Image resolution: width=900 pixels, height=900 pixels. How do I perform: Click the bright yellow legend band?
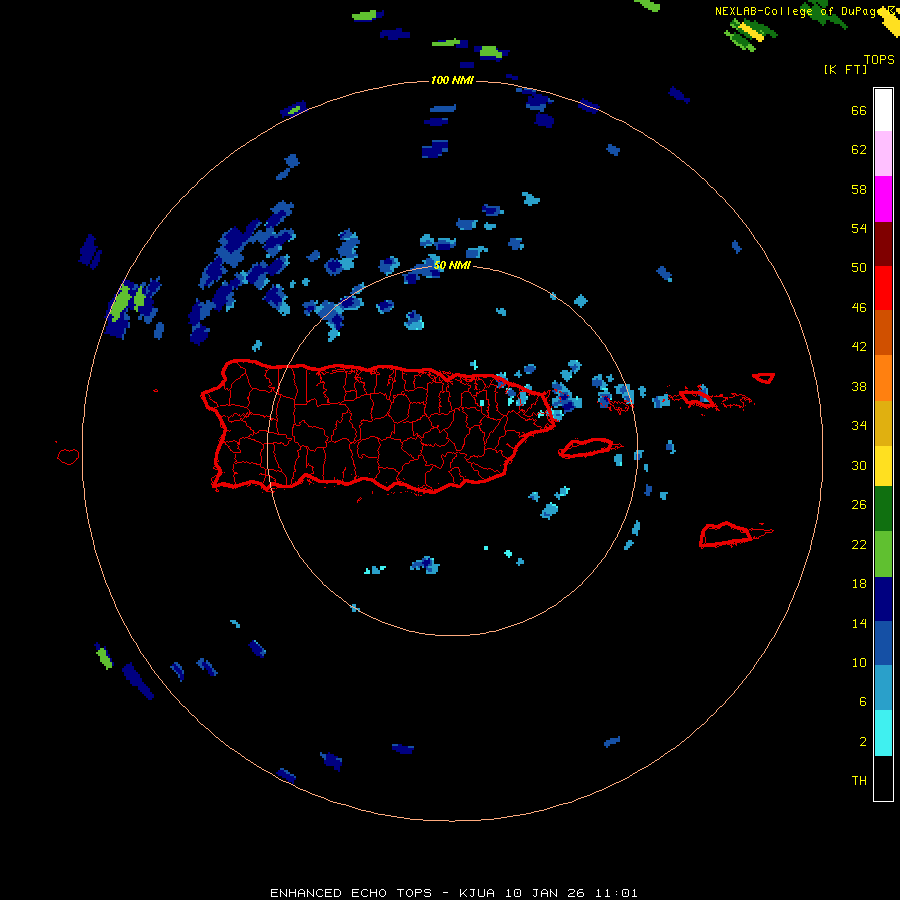pos(883,465)
